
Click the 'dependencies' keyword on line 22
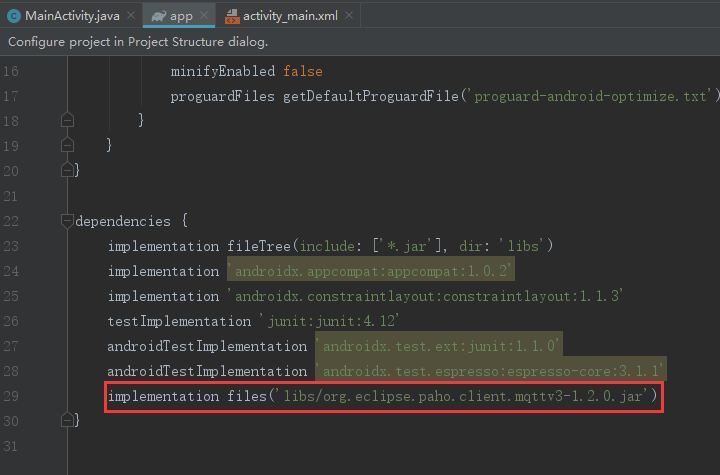pos(123,221)
